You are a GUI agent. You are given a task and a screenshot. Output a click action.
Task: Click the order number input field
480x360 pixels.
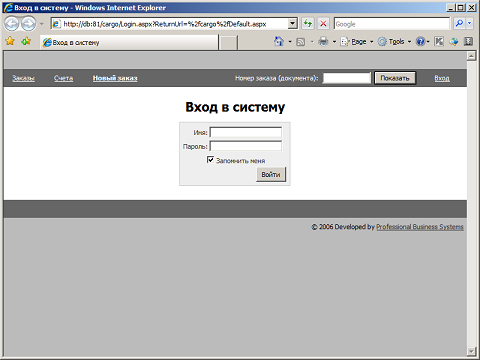(347, 78)
